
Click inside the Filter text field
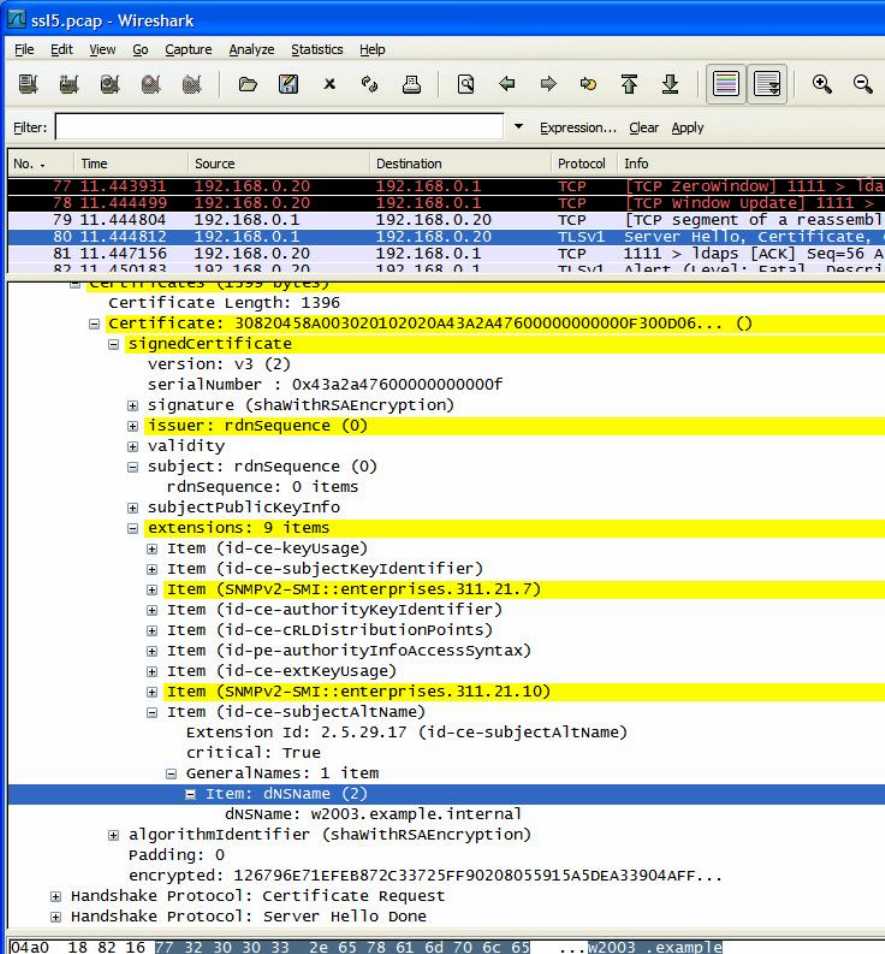click(279, 128)
